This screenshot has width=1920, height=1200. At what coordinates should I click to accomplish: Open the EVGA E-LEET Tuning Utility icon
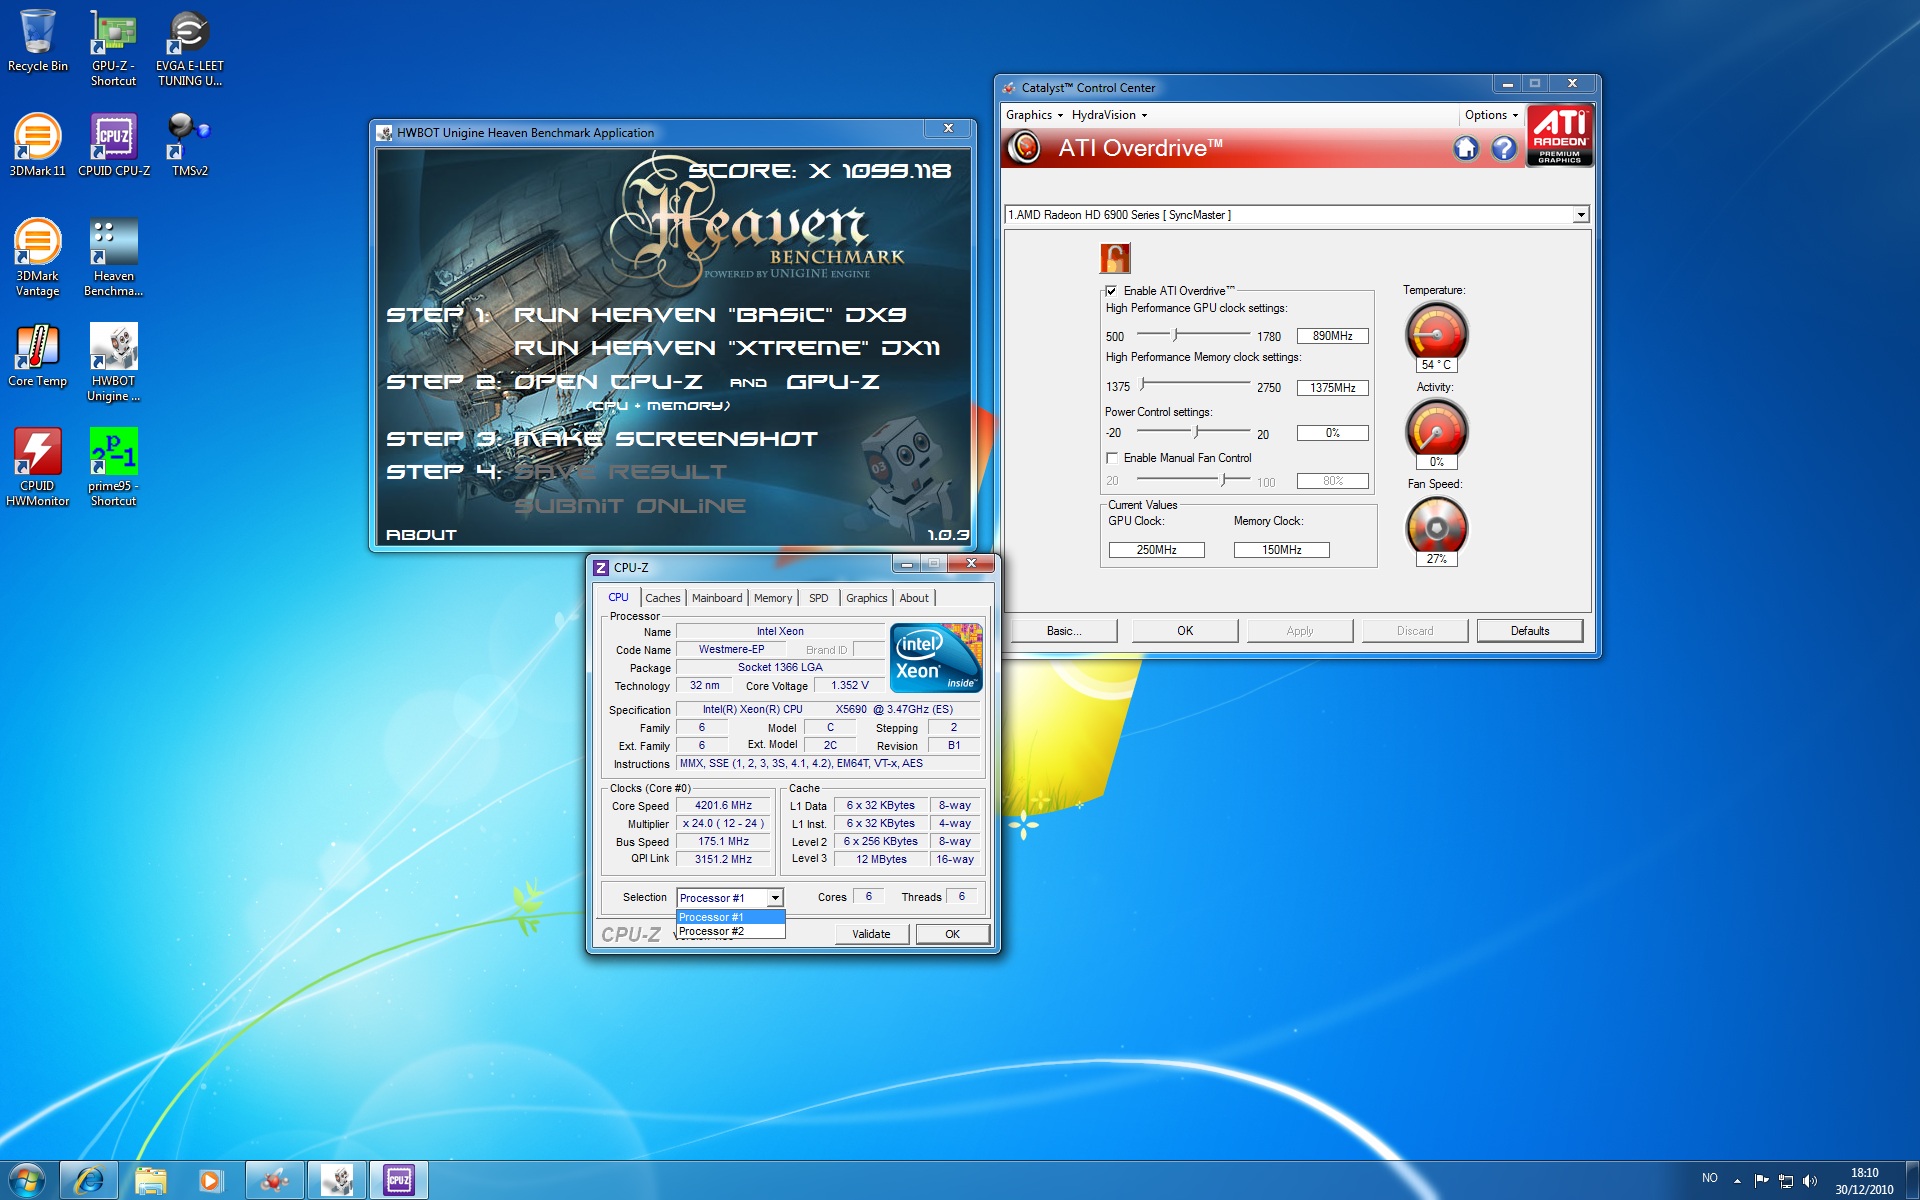[x=189, y=48]
